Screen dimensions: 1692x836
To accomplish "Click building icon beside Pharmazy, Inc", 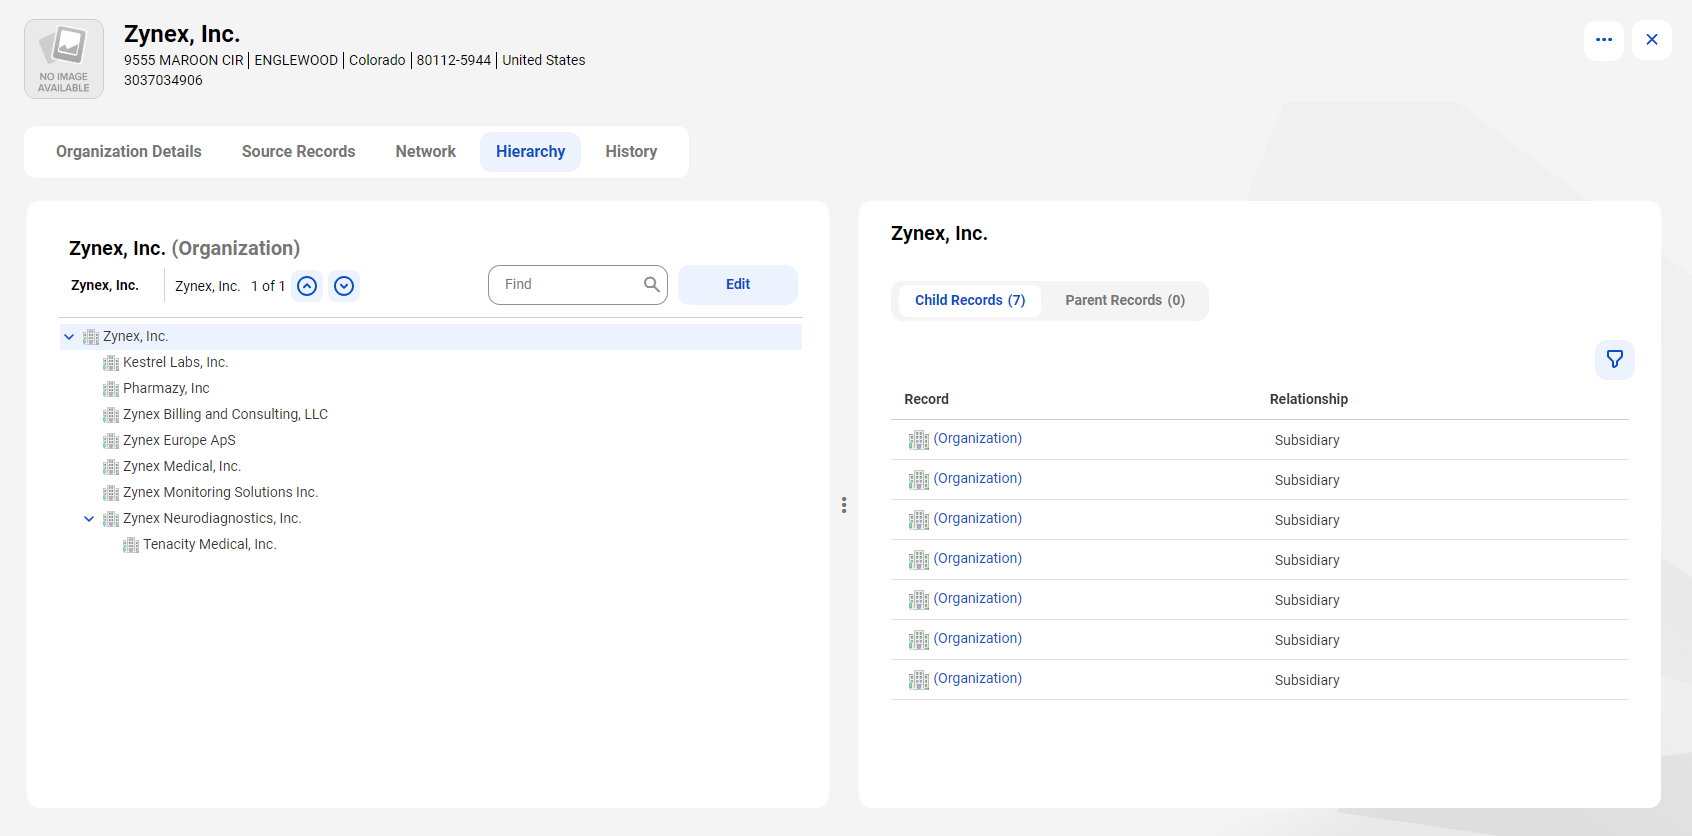I will click(x=111, y=389).
